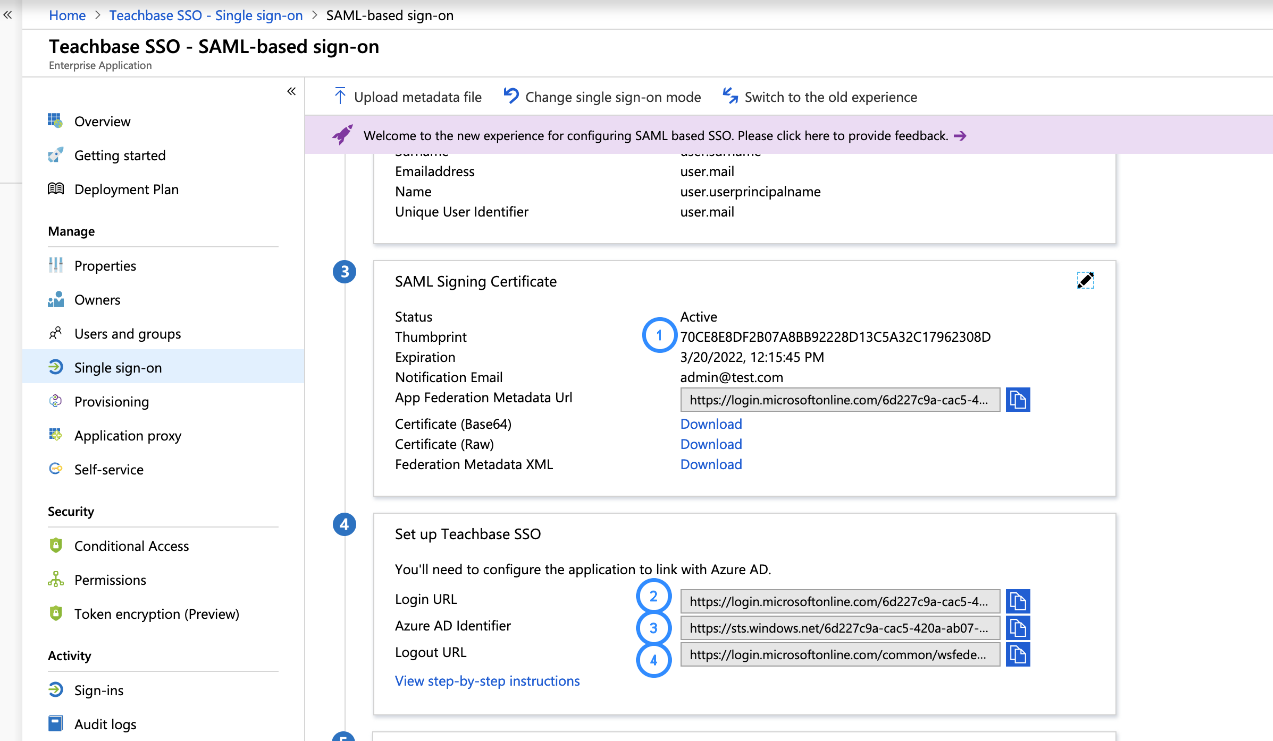Download the Federation Metadata XML
1273x741 pixels.
pyautogui.click(x=711, y=464)
